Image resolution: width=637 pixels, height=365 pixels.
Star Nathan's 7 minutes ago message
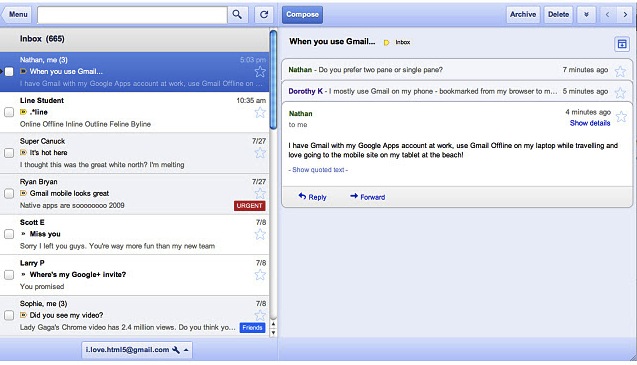[620, 72]
